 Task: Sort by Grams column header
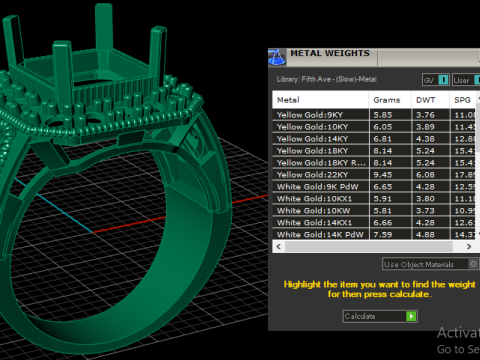pyautogui.click(x=390, y=100)
